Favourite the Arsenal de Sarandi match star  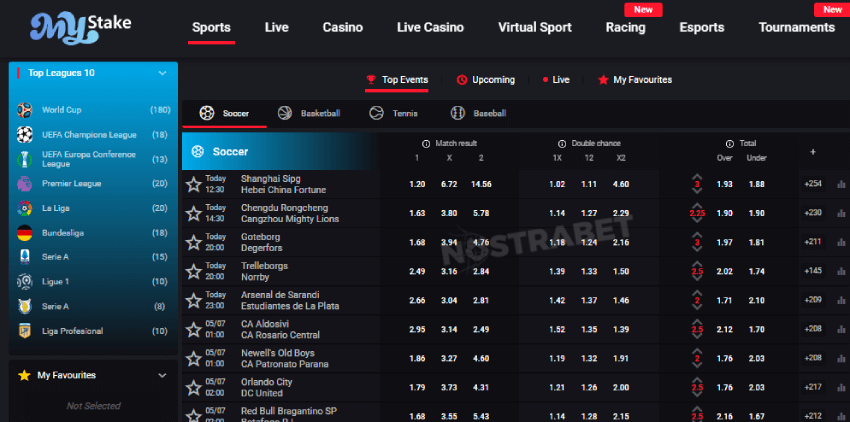[194, 300]
